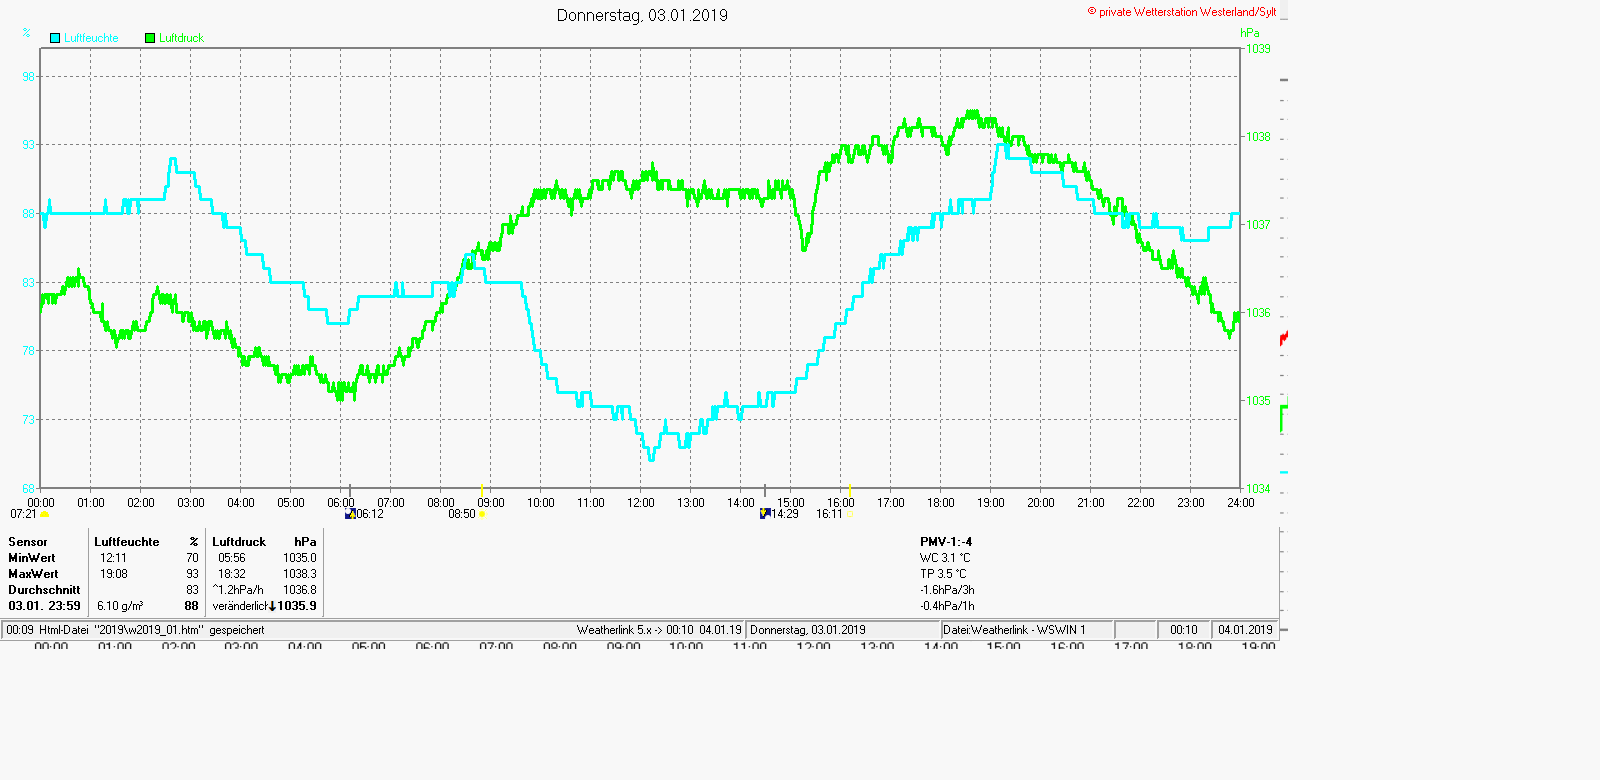The width and height of the screenshot is (1600, 780).
Task: Click the maximum pressure value 1038.3
Action: pyautogui.click(x=300, y=574)
